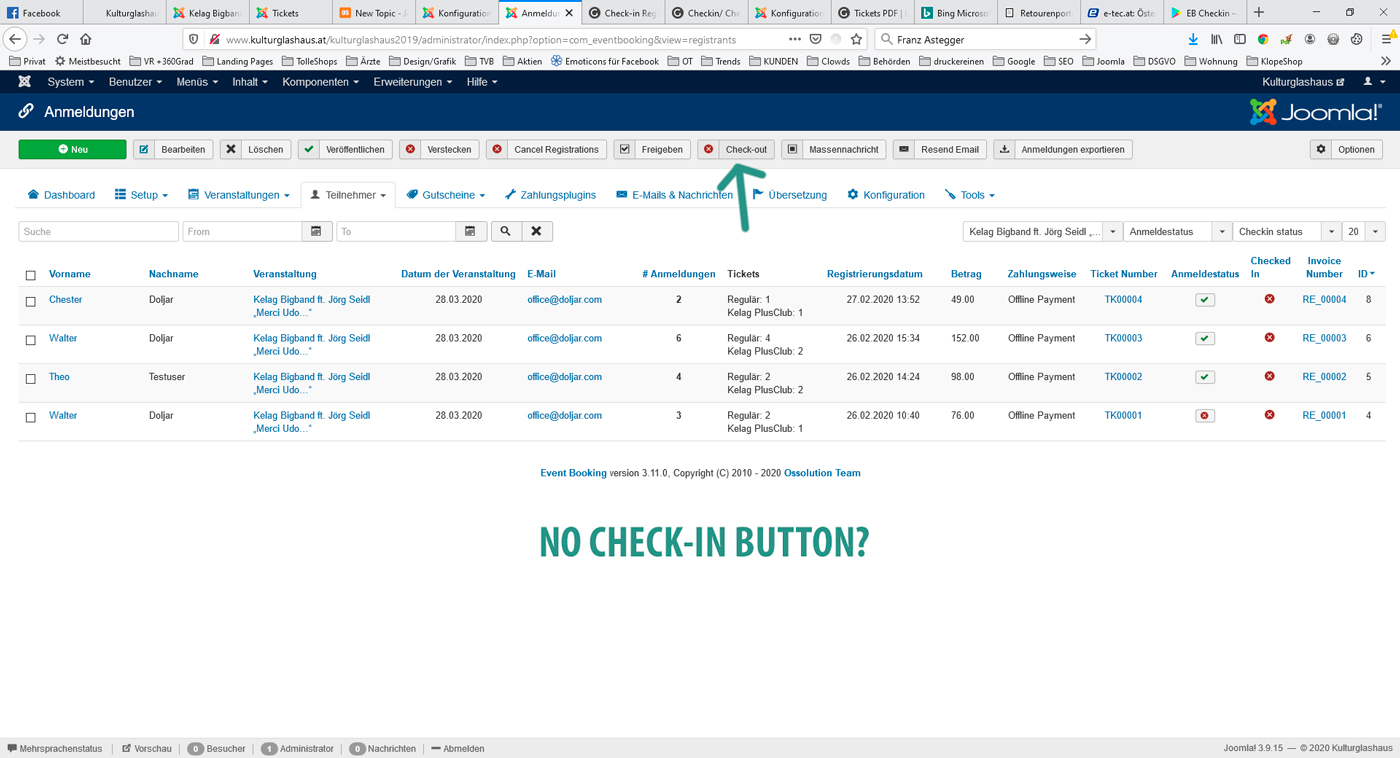Click the Anmeldungen exportieren button
This screenshot has height=758, width=1400.
pyautogui.click(x=1063, y=149)
